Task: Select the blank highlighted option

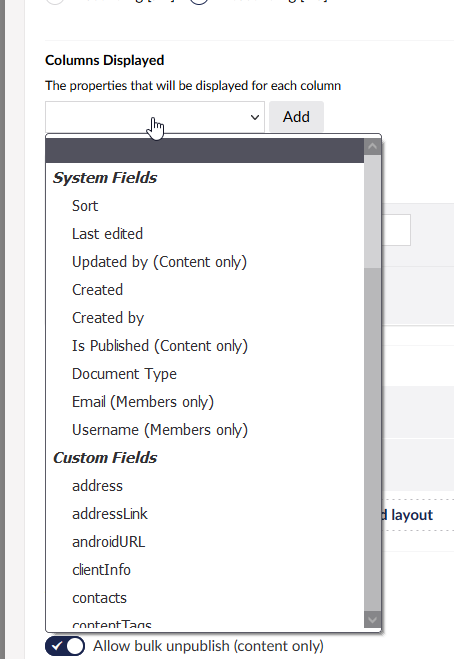Action: [205, 150]
